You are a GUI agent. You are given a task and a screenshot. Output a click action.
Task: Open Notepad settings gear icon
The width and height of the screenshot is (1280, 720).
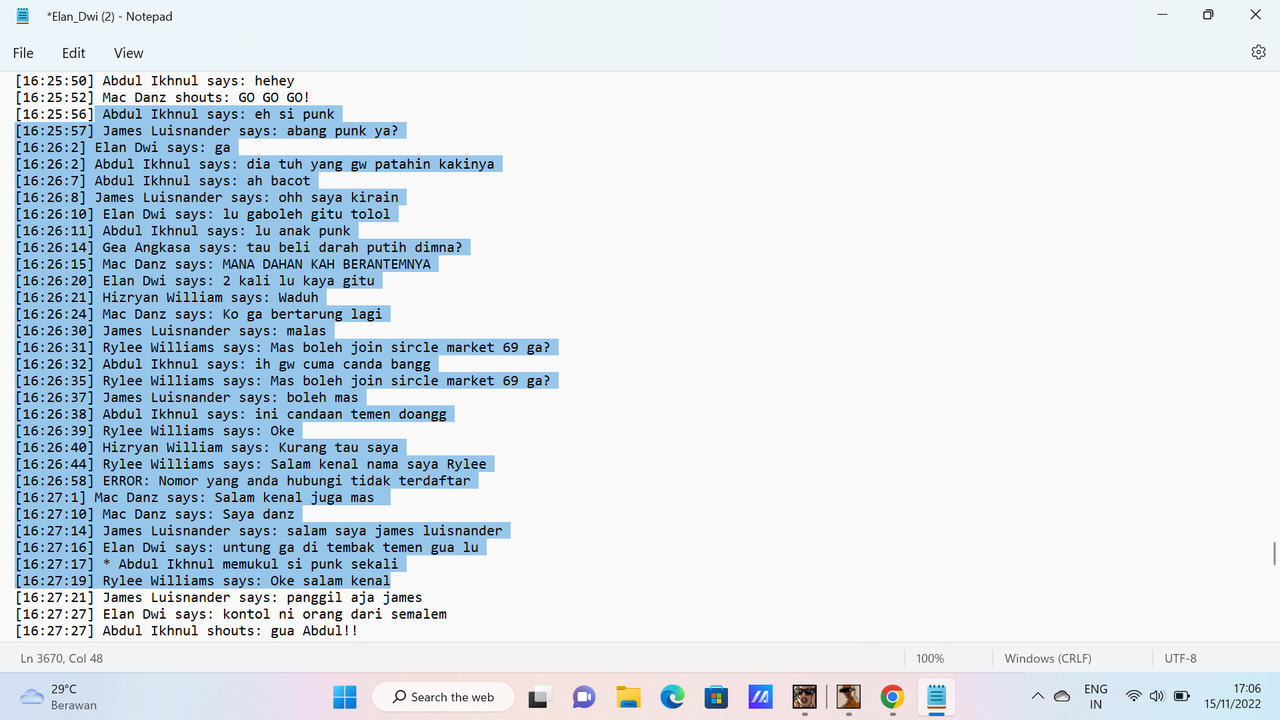(1258, 52)
